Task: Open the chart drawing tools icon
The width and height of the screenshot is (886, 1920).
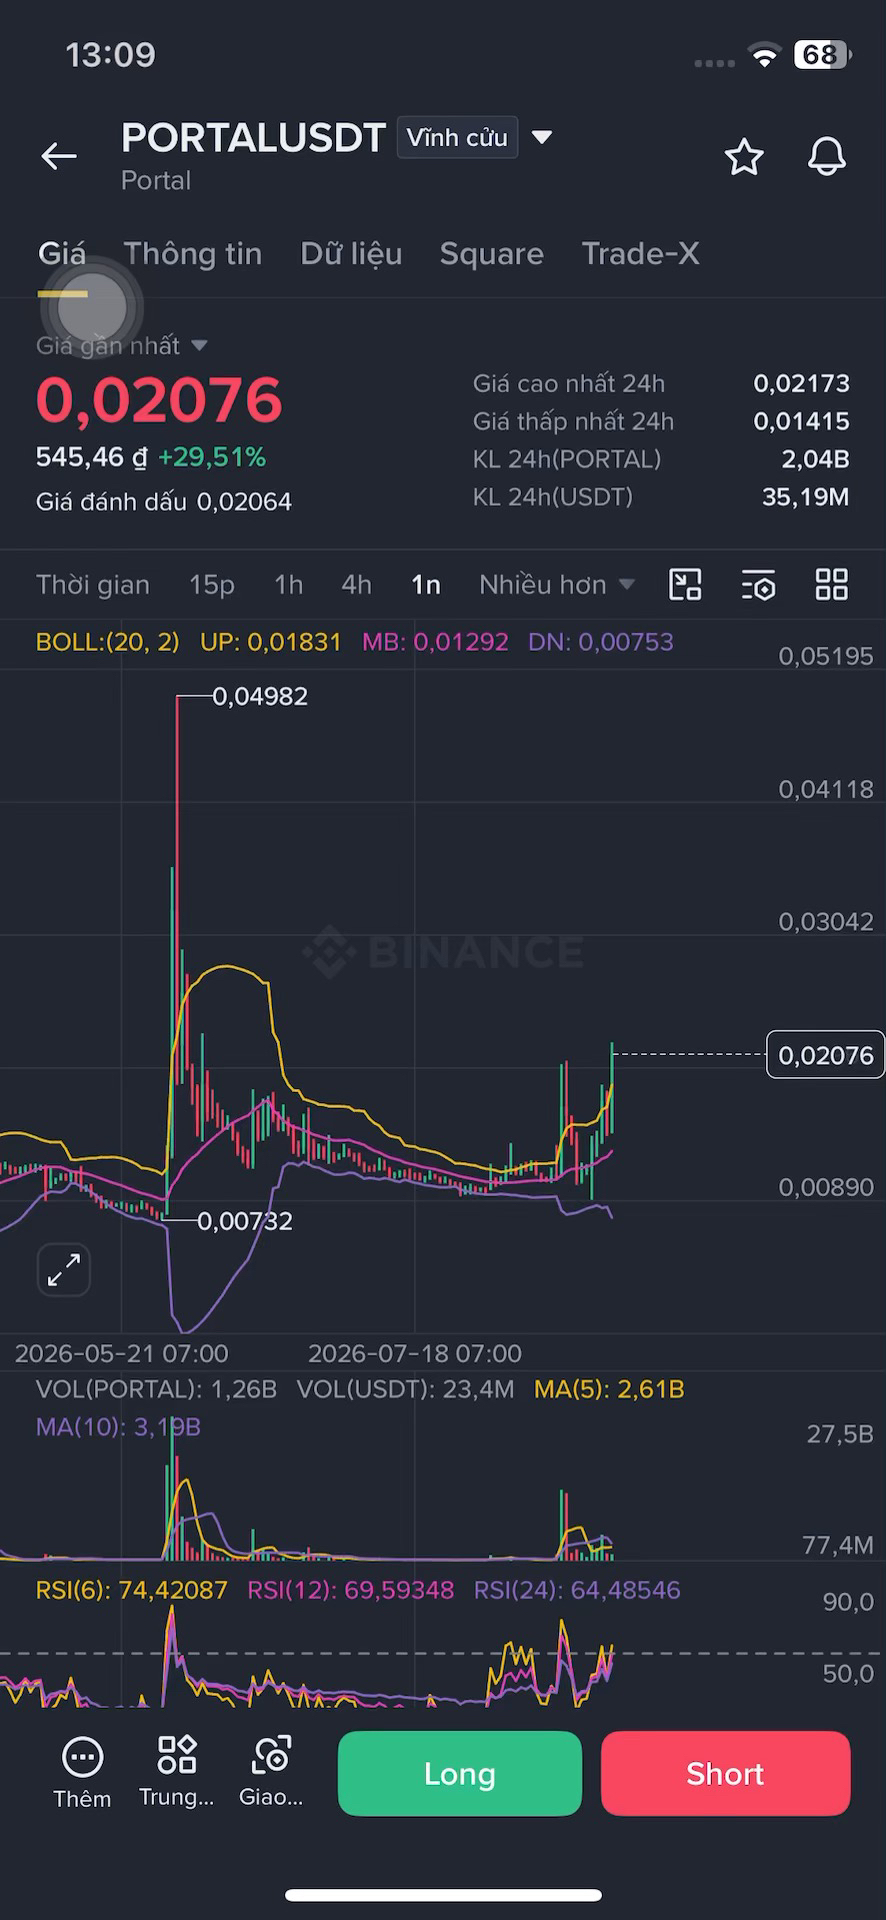Action: coord(685,584)
